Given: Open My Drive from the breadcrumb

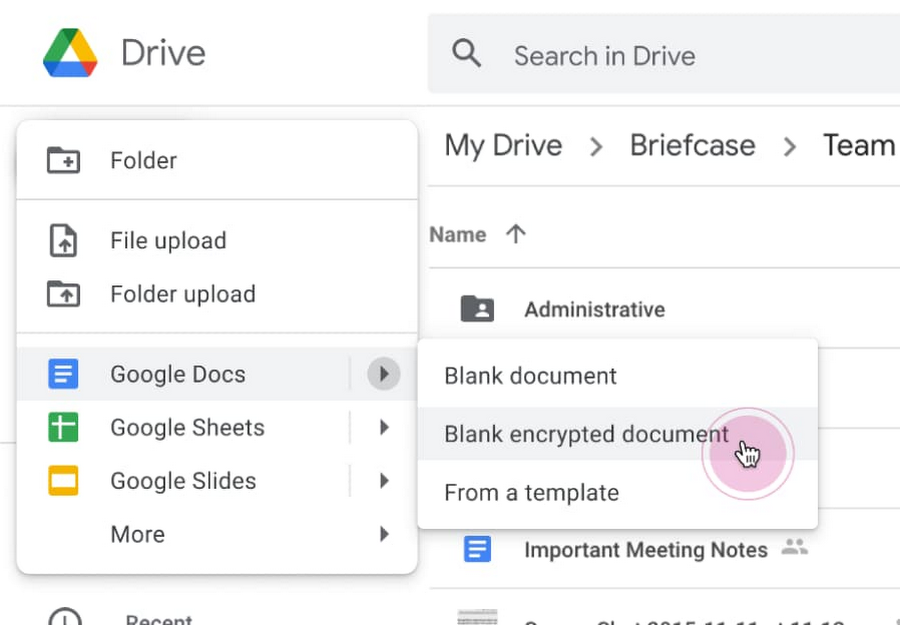Looking at the screenshot, I should (x=503, y=145).
